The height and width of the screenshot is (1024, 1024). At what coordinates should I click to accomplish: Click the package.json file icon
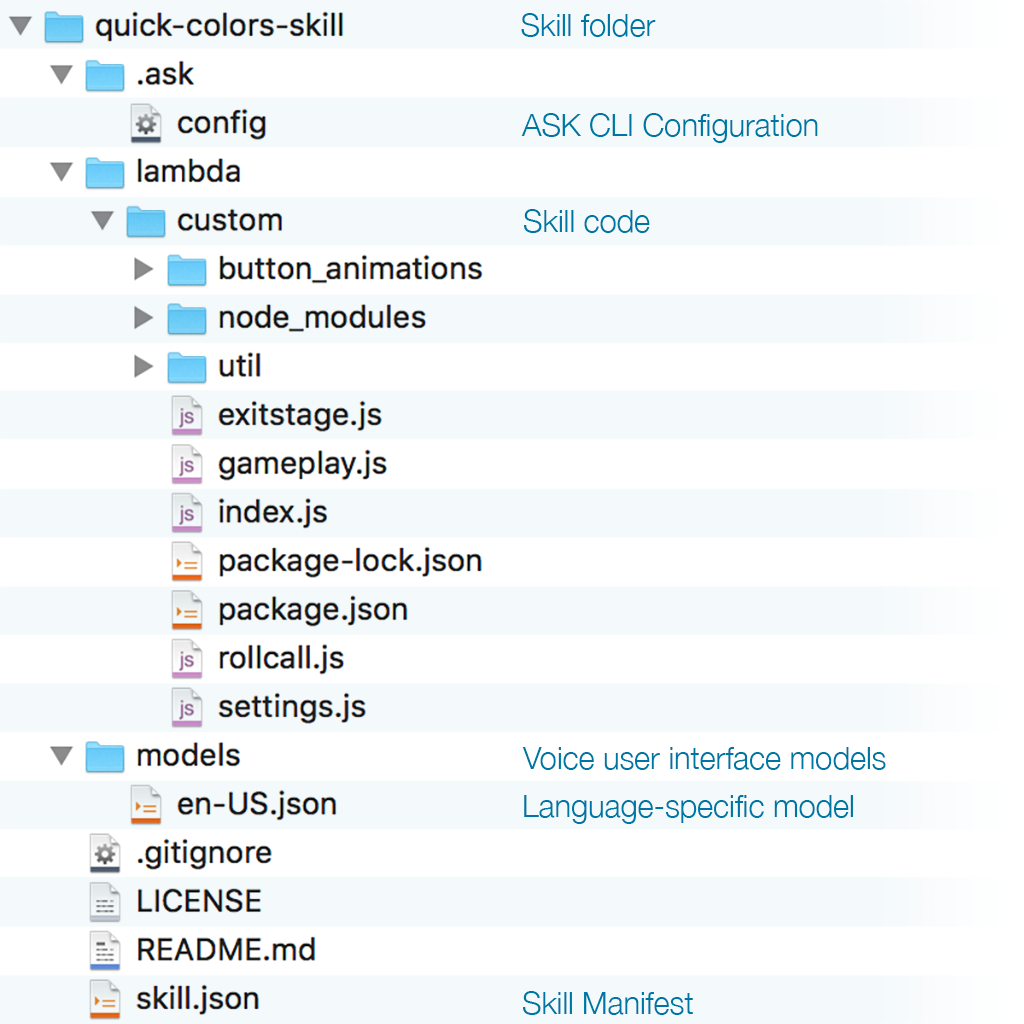tap(187, 610)
